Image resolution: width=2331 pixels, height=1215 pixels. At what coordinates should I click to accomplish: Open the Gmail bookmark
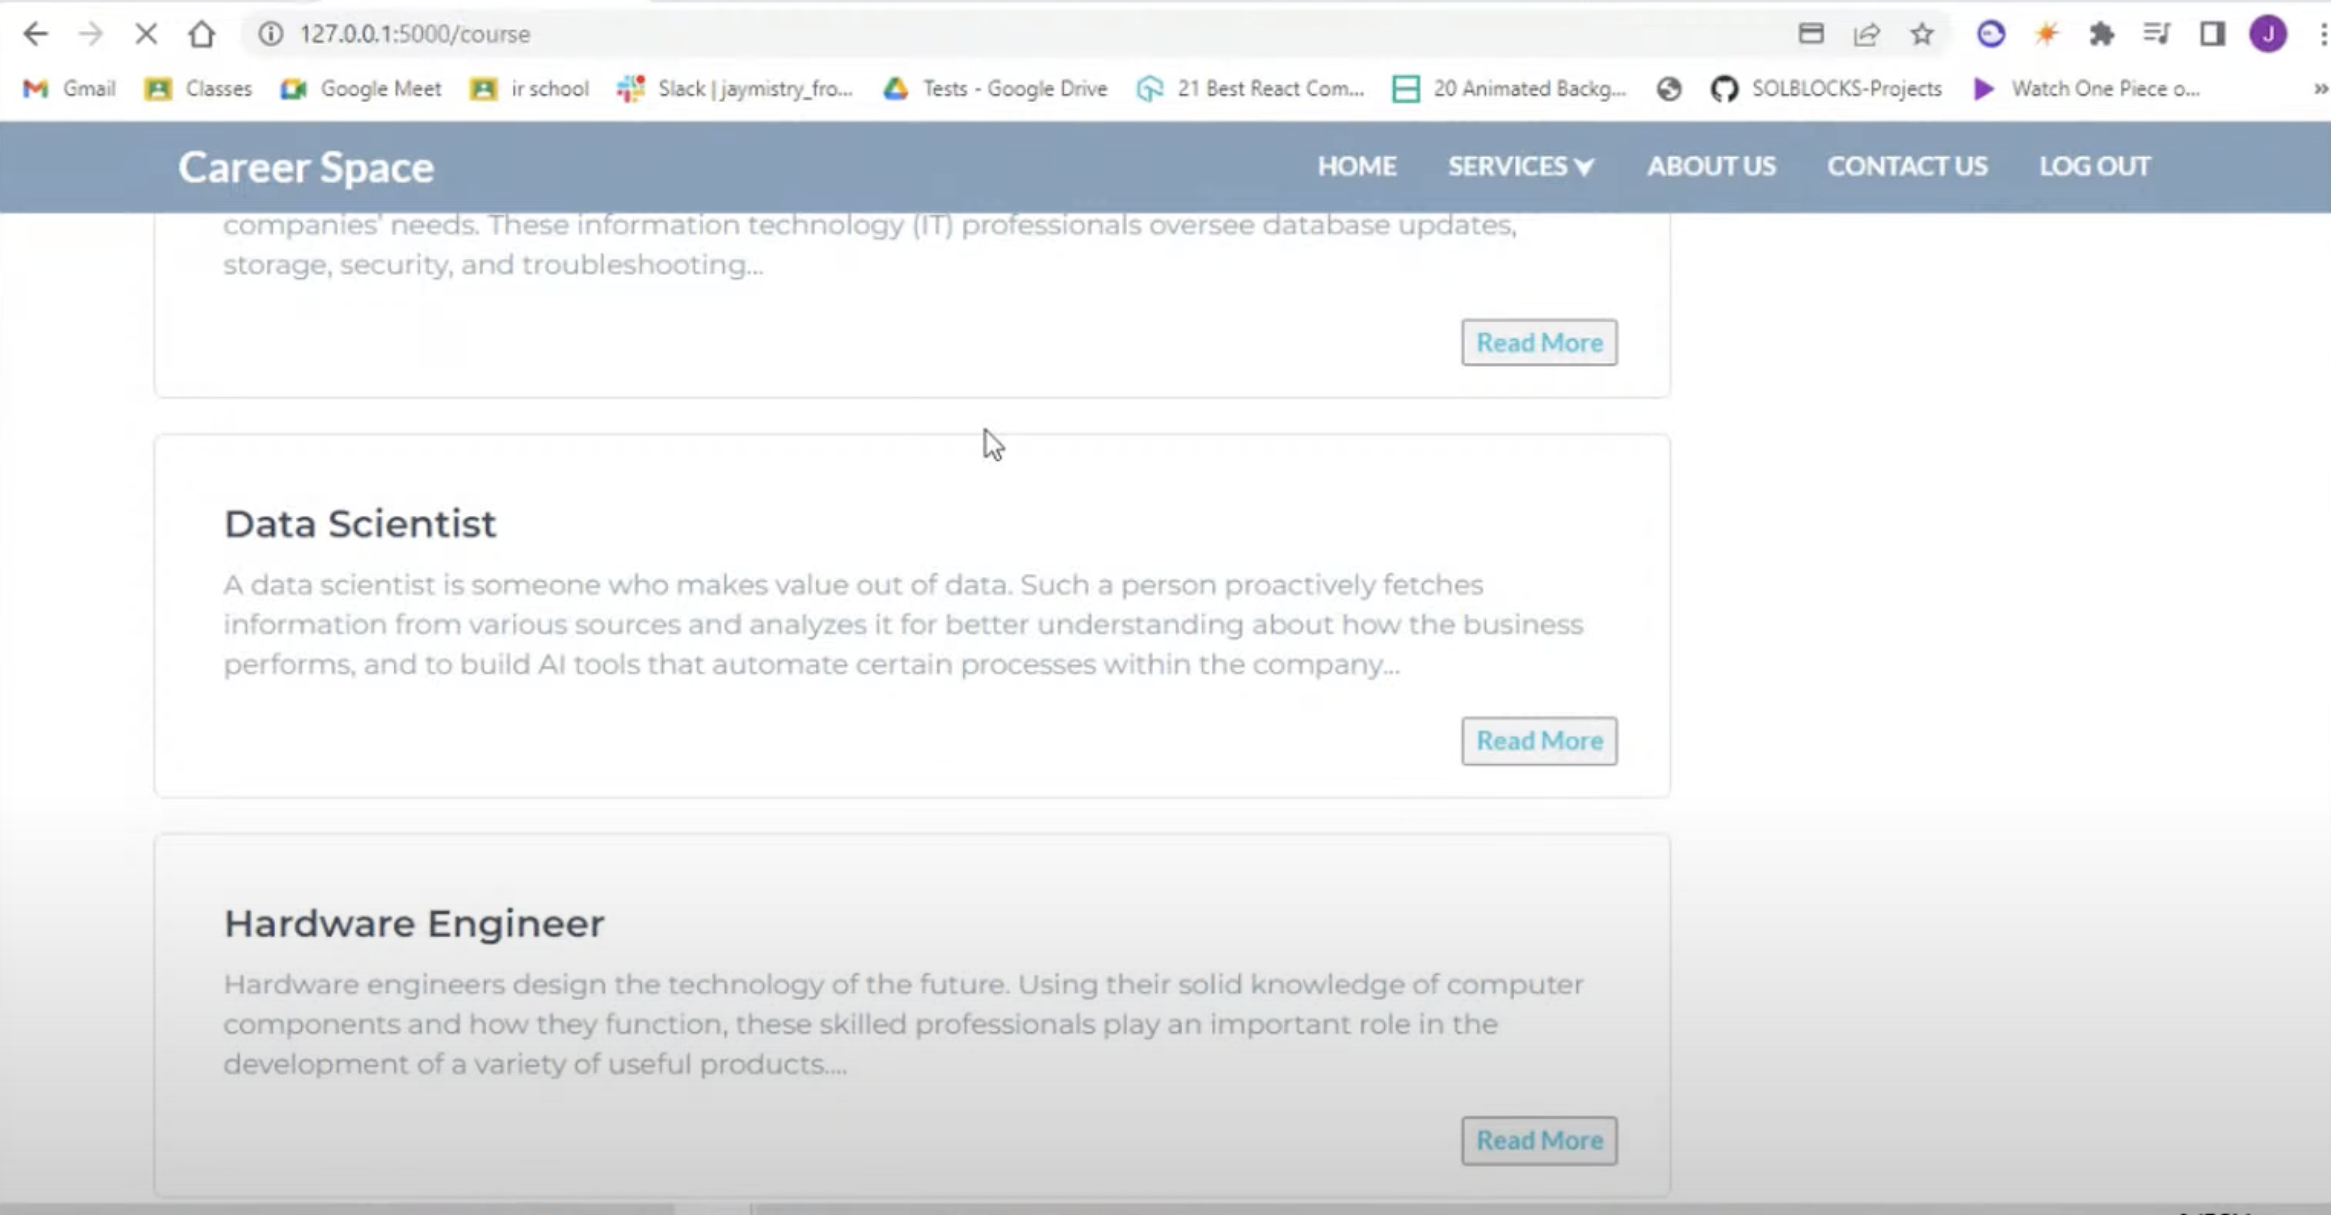click(70, 89)
